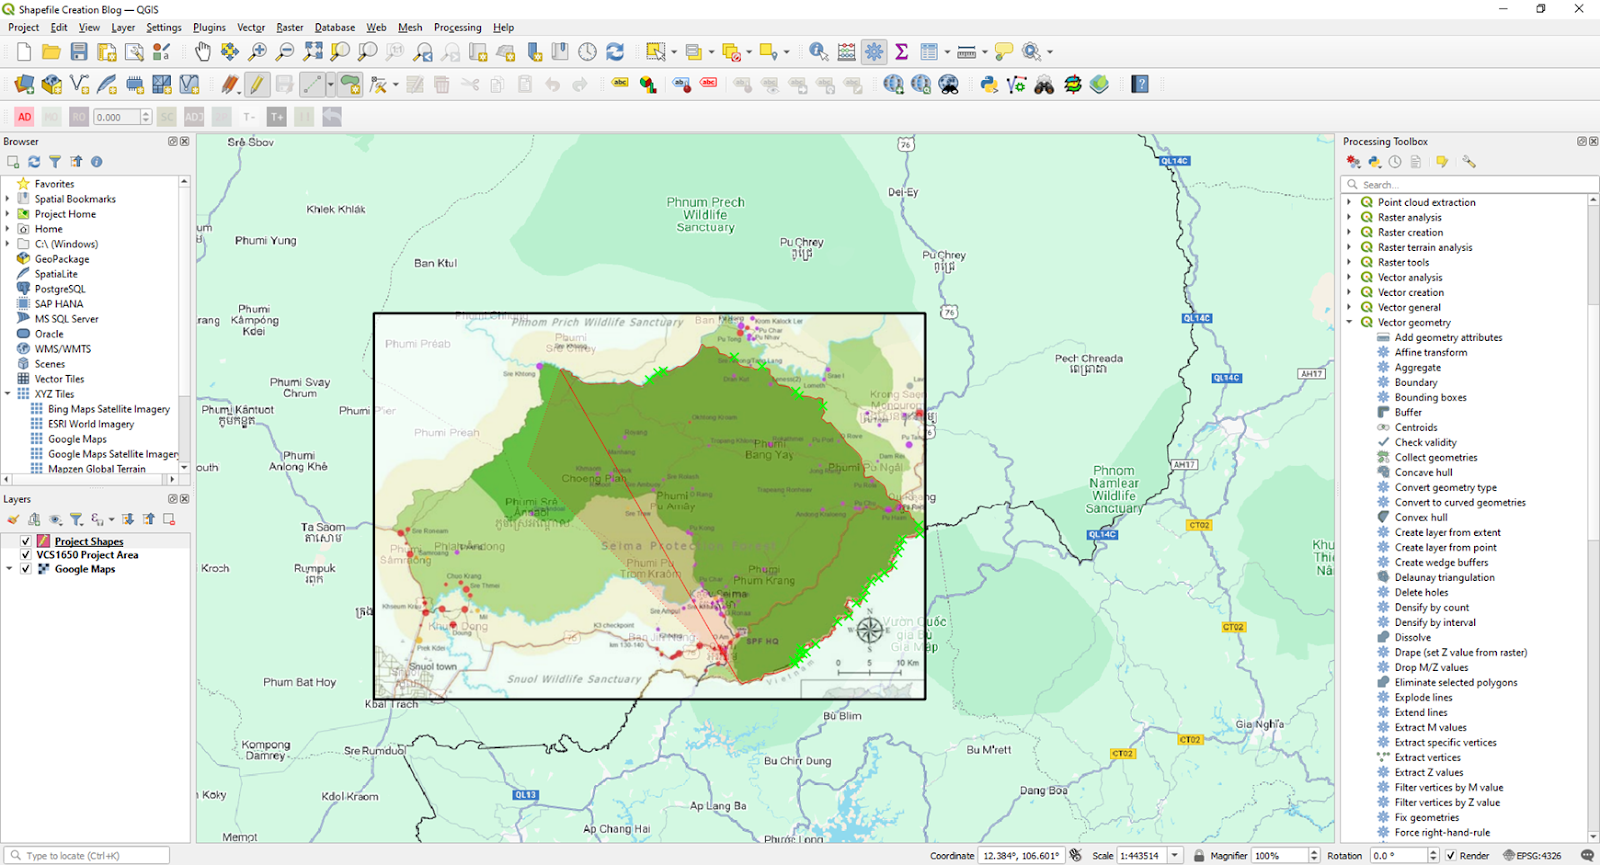Click the Zoom Full extent icon

pyautogui.click(x=313, y=52)
